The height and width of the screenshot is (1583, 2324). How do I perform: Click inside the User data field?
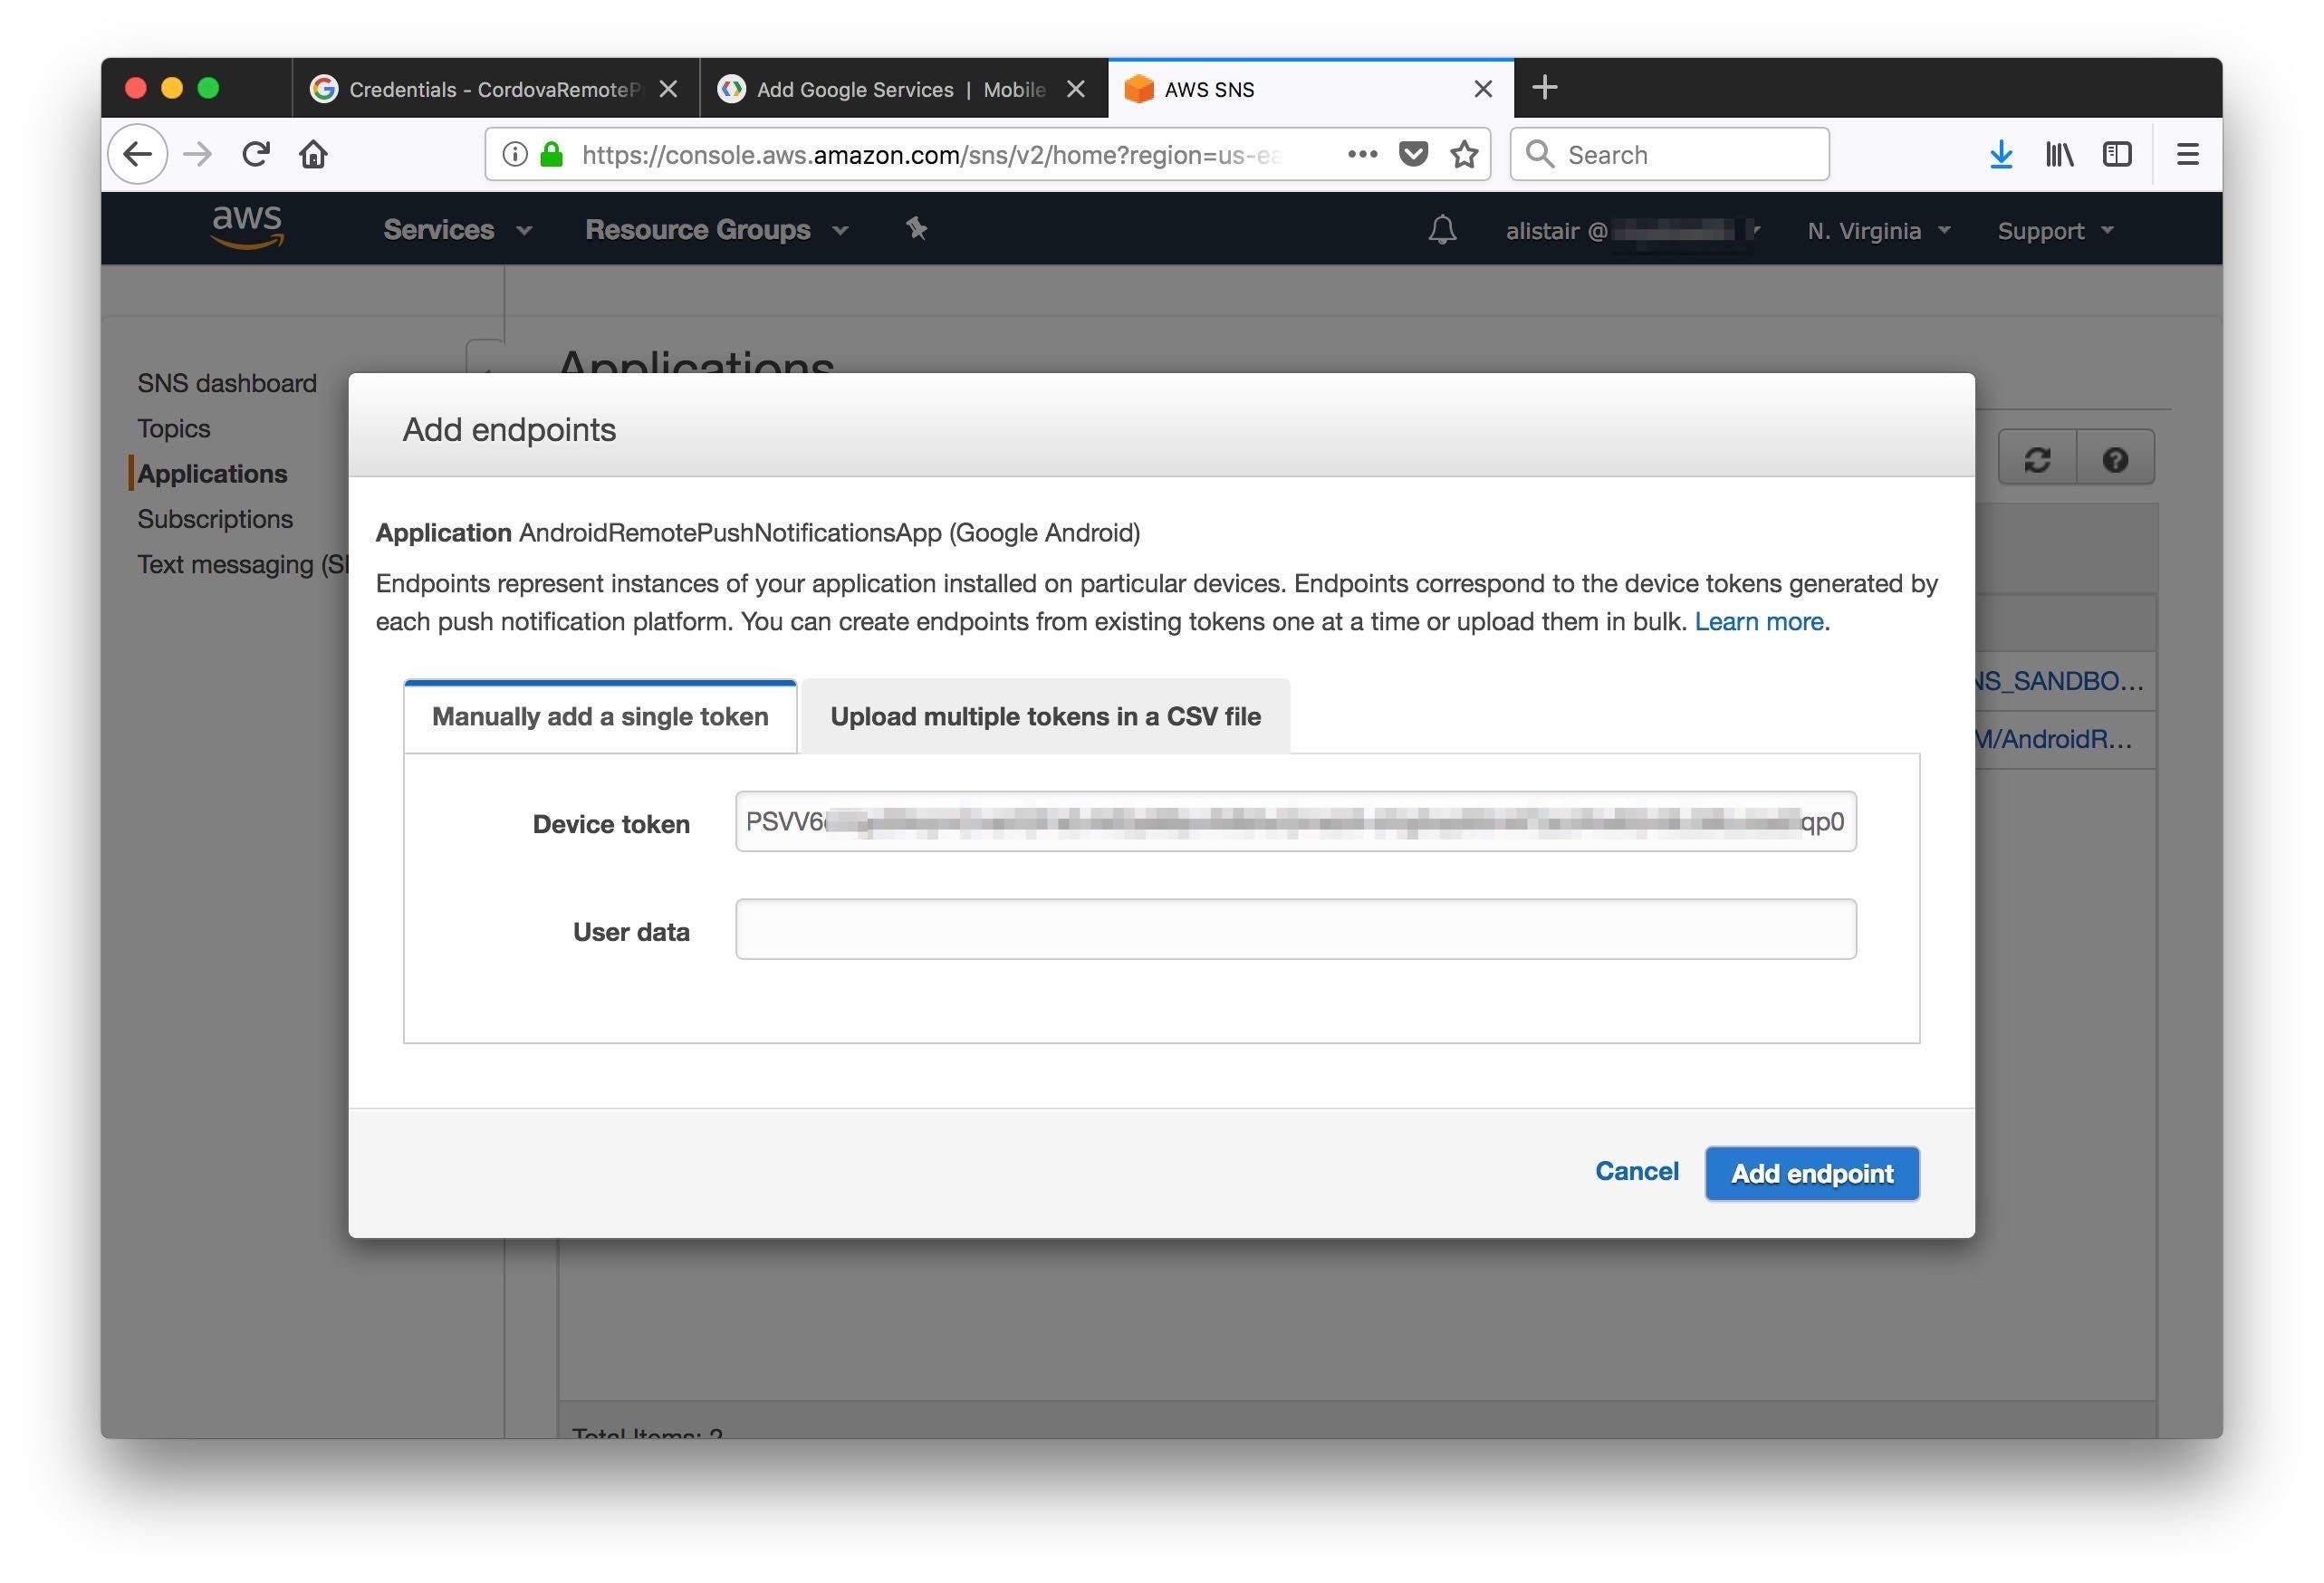coord(1295,929)
